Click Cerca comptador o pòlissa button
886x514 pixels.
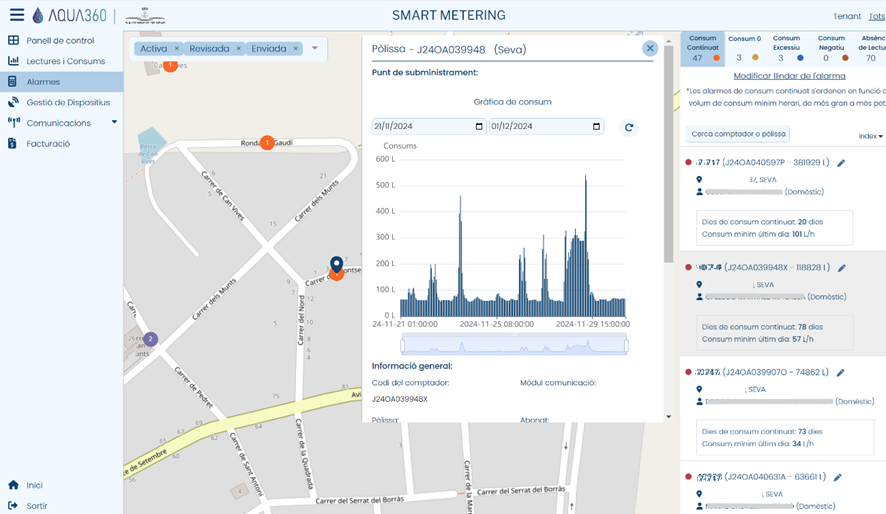[738, 134]
